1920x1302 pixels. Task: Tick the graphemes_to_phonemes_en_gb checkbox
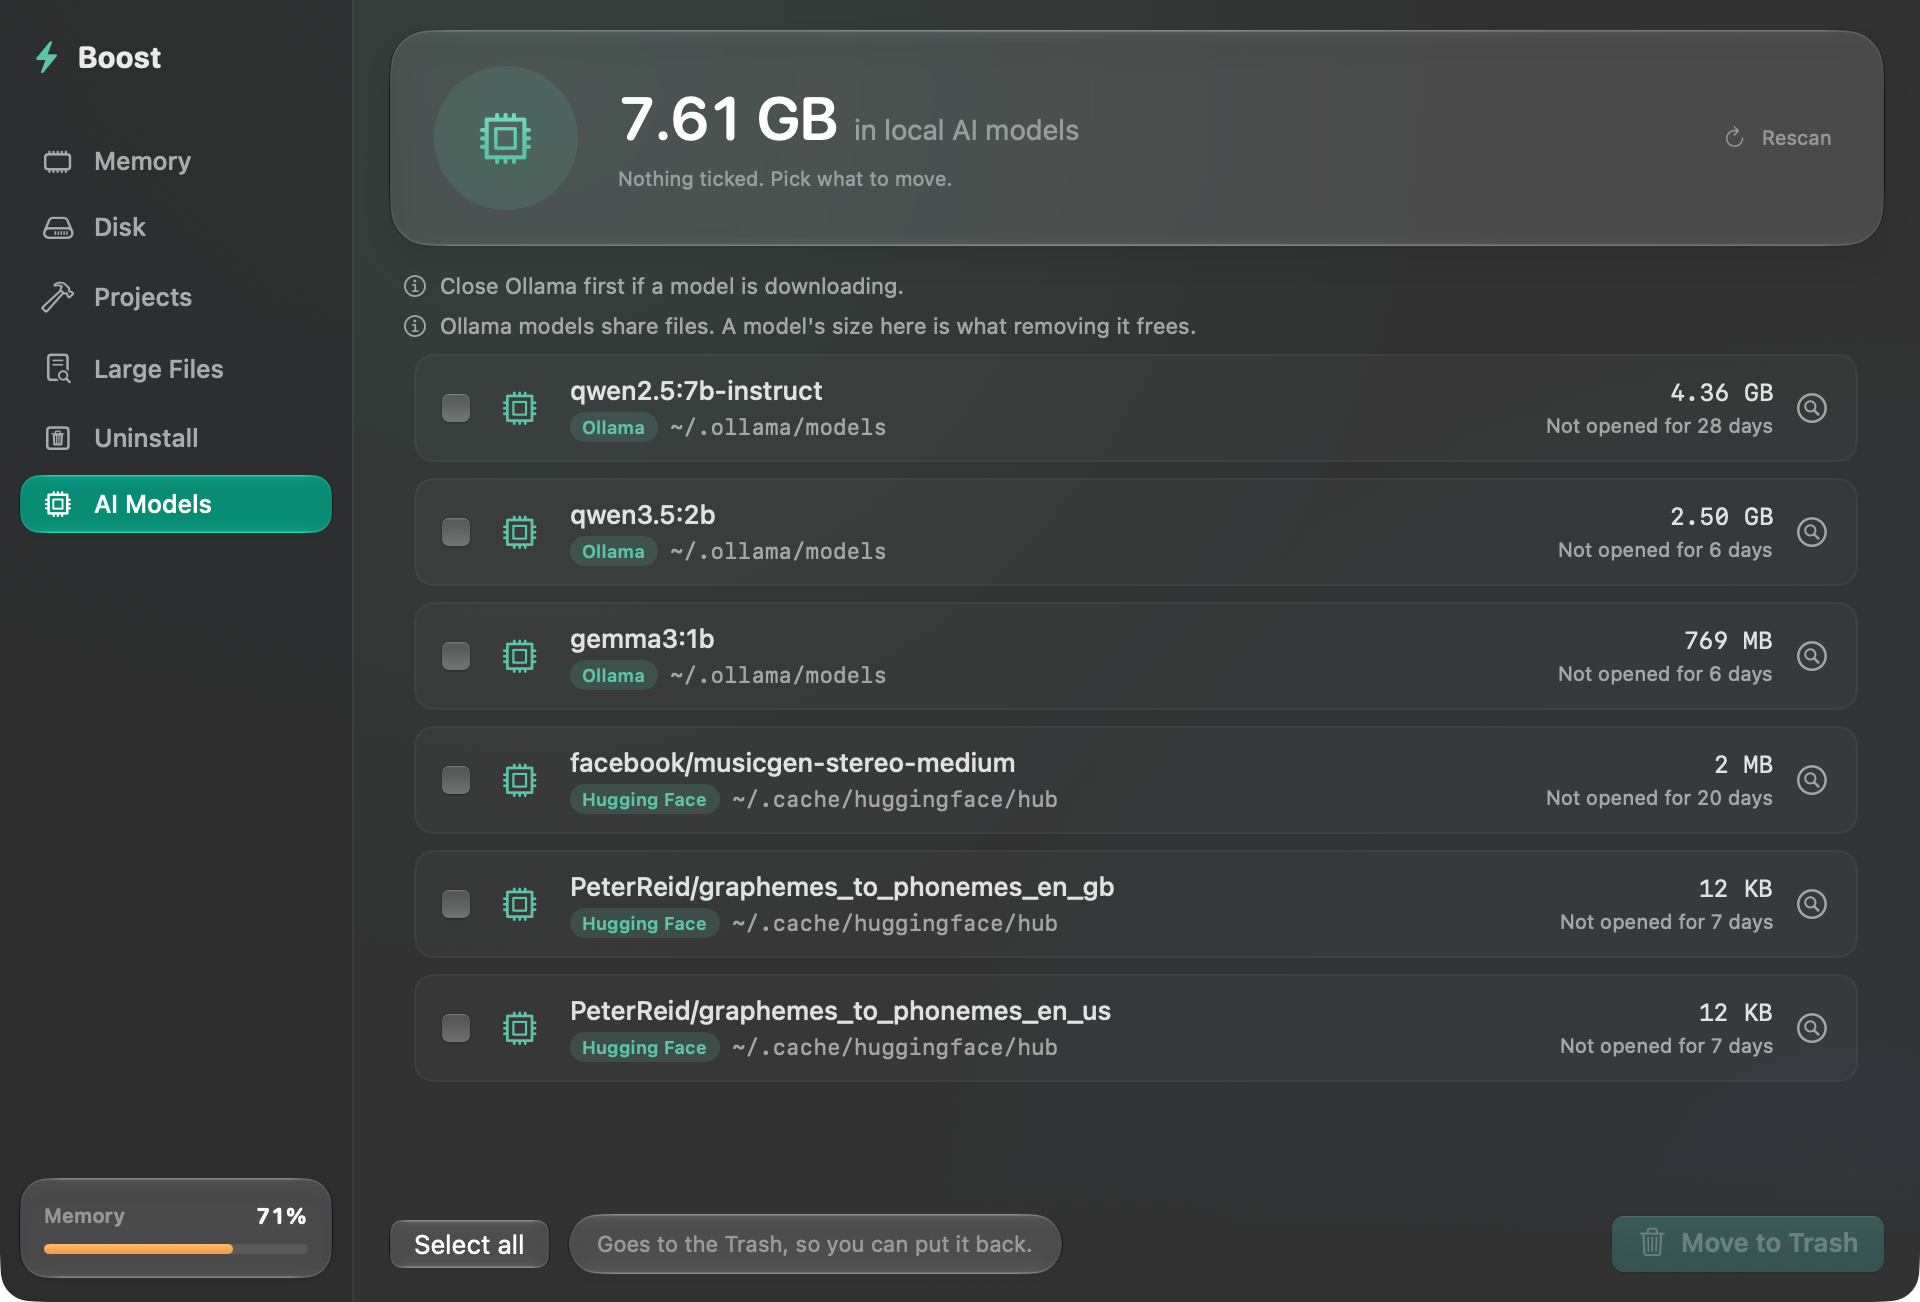click(456, 904)
